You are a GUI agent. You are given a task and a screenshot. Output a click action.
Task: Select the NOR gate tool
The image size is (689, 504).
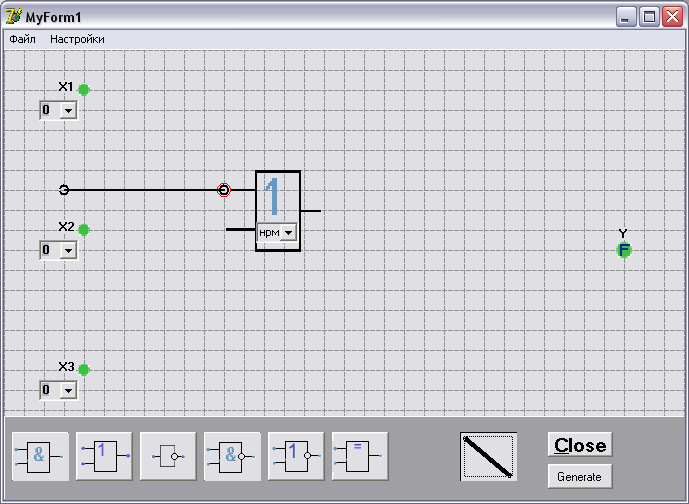point(296,456)
